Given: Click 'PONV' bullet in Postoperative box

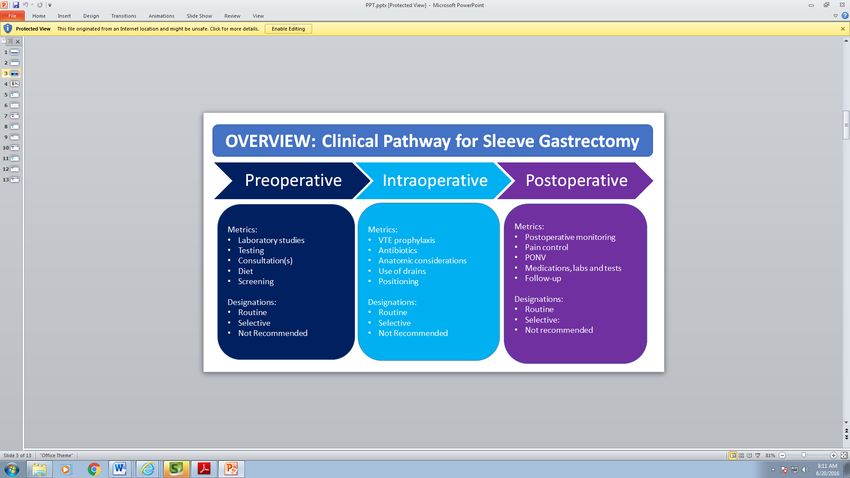Looking at the screenshot, I should pyautogui.click(x=535, y=257).
